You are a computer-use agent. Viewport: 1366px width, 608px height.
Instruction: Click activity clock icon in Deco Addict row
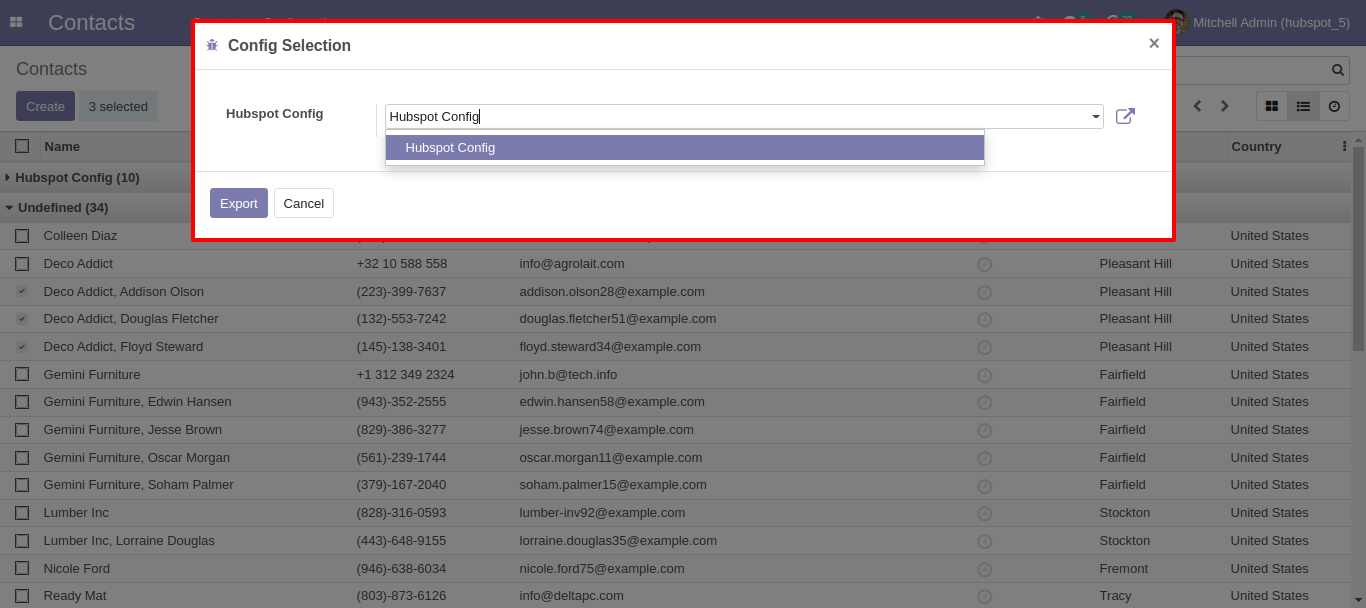coord(984,265)
